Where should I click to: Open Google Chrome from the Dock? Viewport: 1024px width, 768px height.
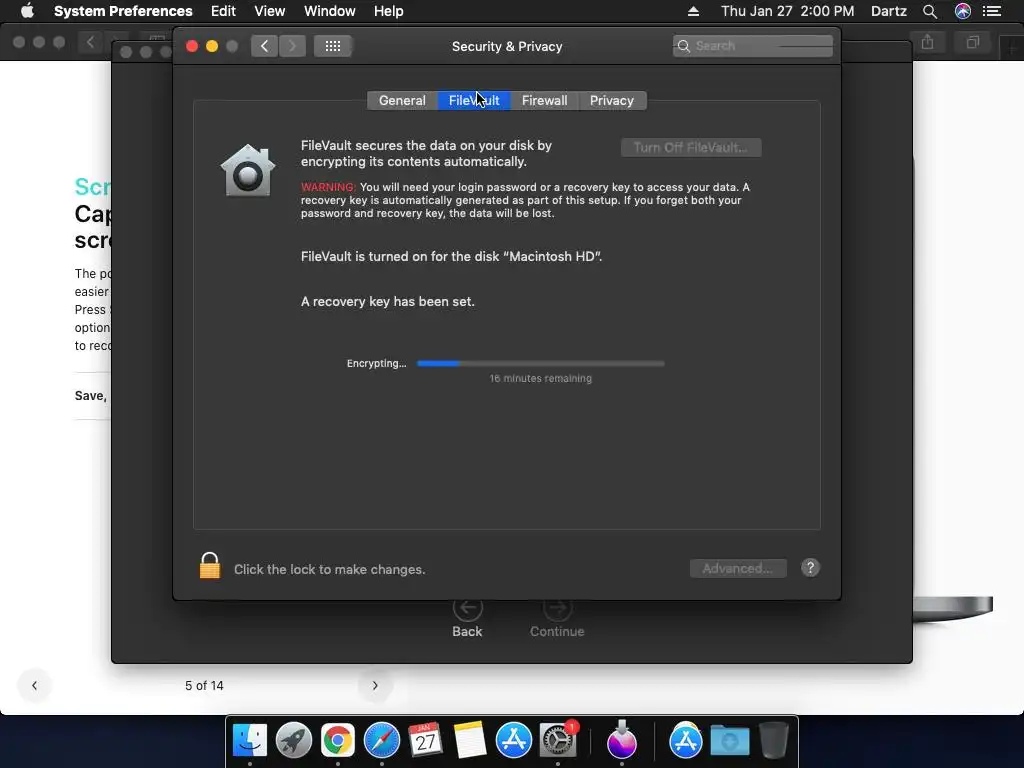337,741
